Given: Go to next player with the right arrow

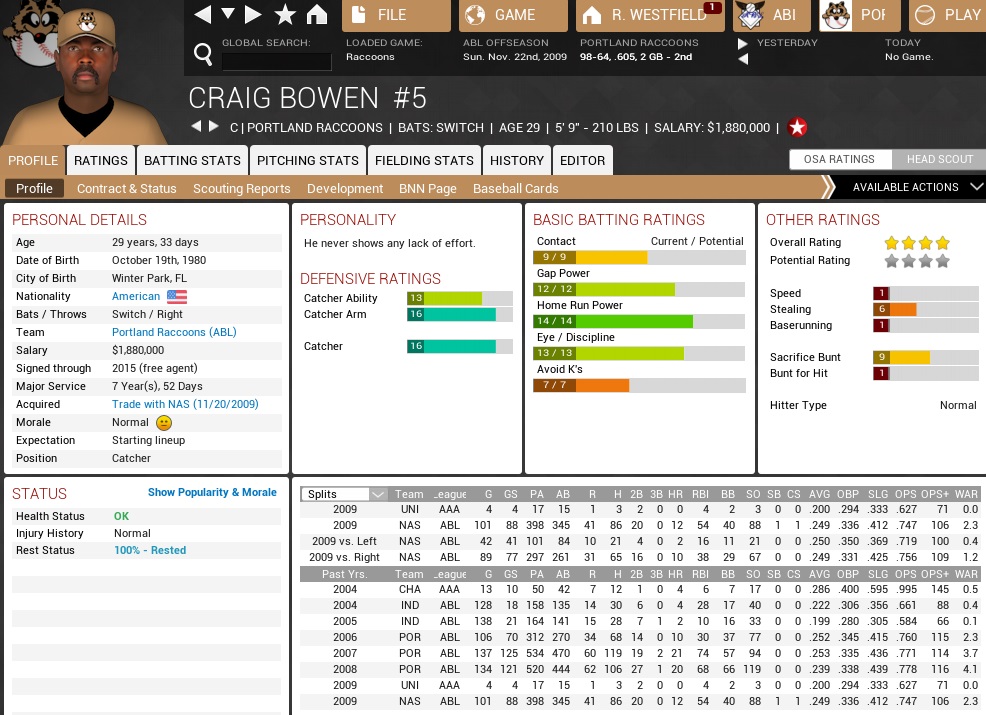Looking at the screenshot, I should click(x=213, y=127).
